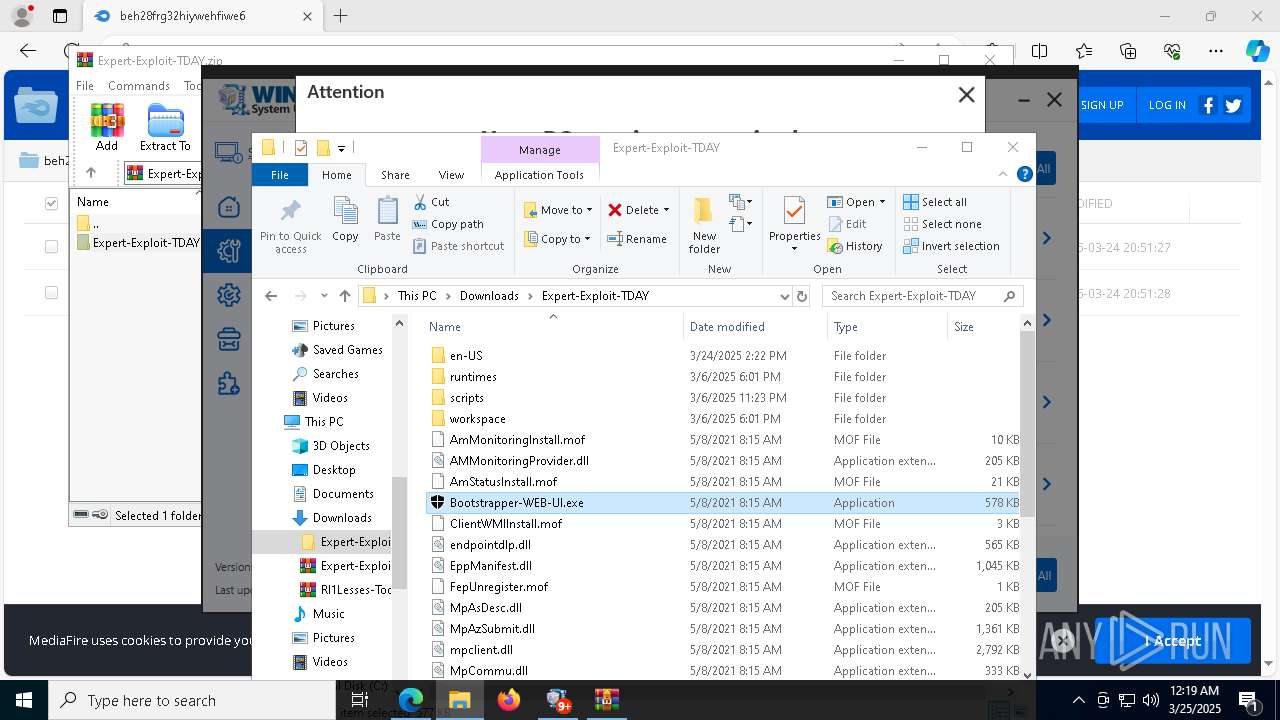Image resolution: width=1280 pixels, height=720 pixels.
Task: Check the first MediaFire file row checkbox
Action: click(x=51, y=247)
